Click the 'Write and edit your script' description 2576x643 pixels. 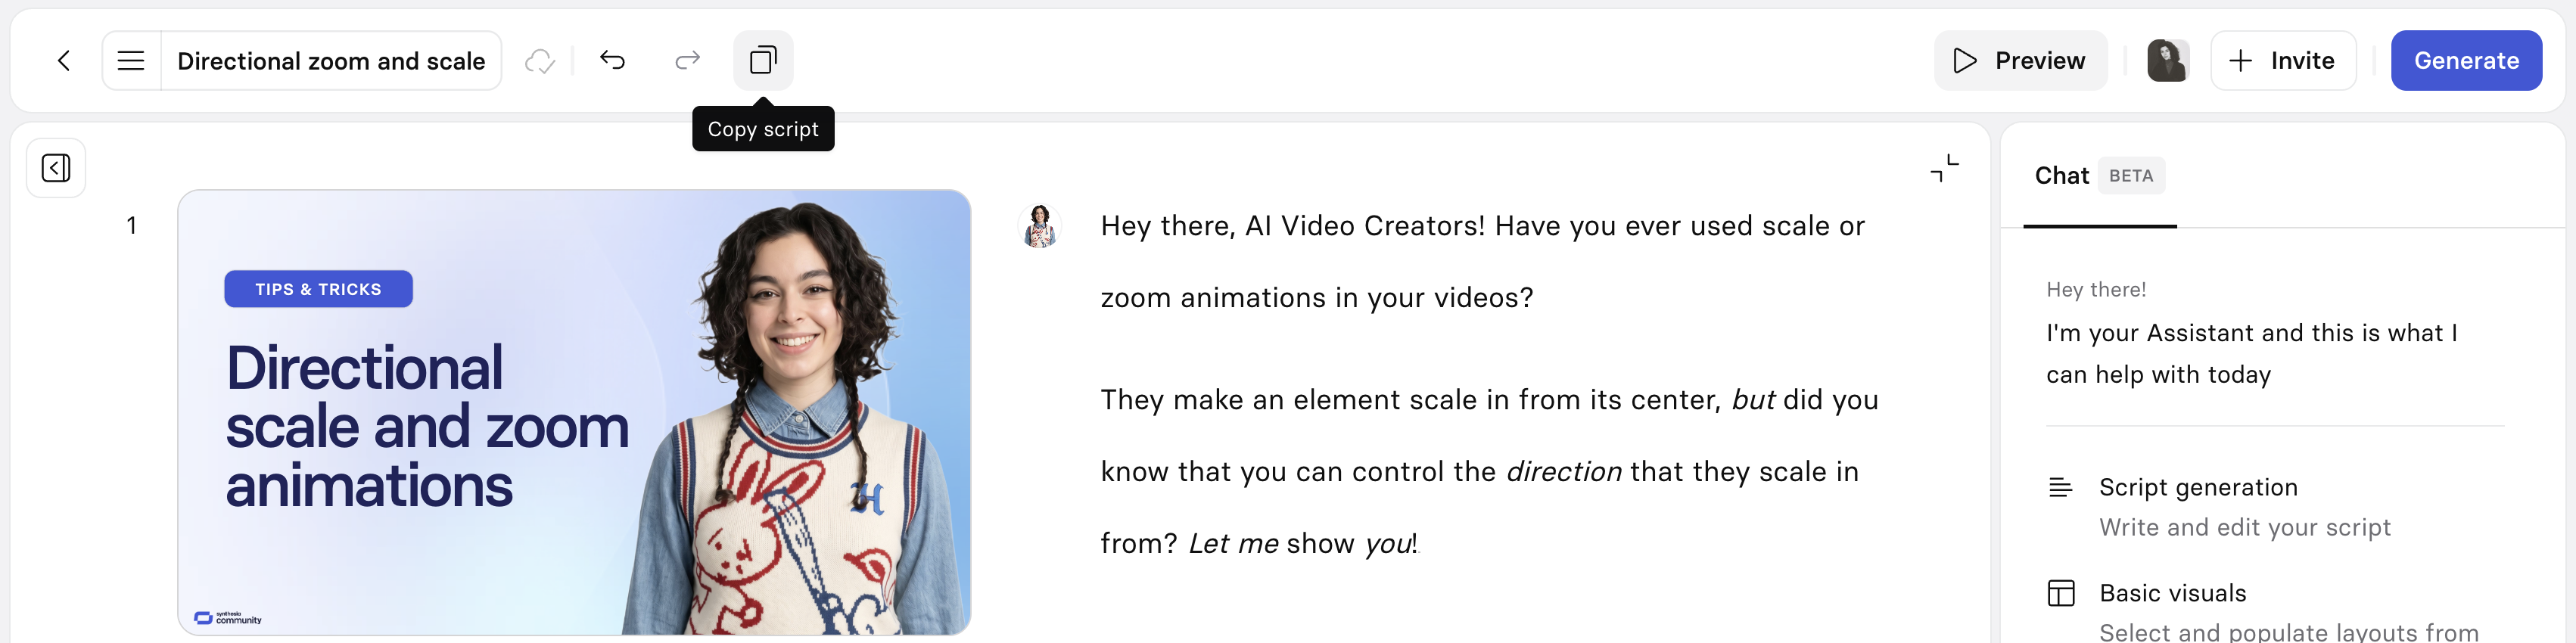[2244, 528]
